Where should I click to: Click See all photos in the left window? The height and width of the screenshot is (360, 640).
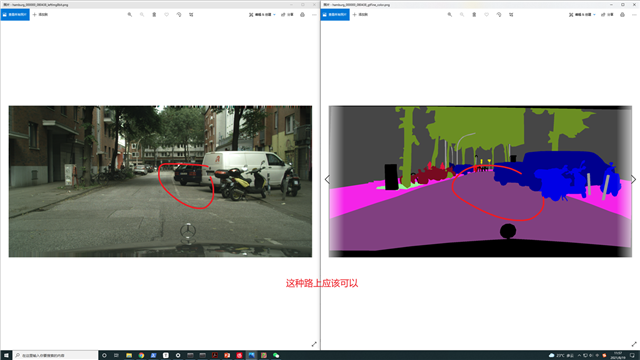(15, 15)
